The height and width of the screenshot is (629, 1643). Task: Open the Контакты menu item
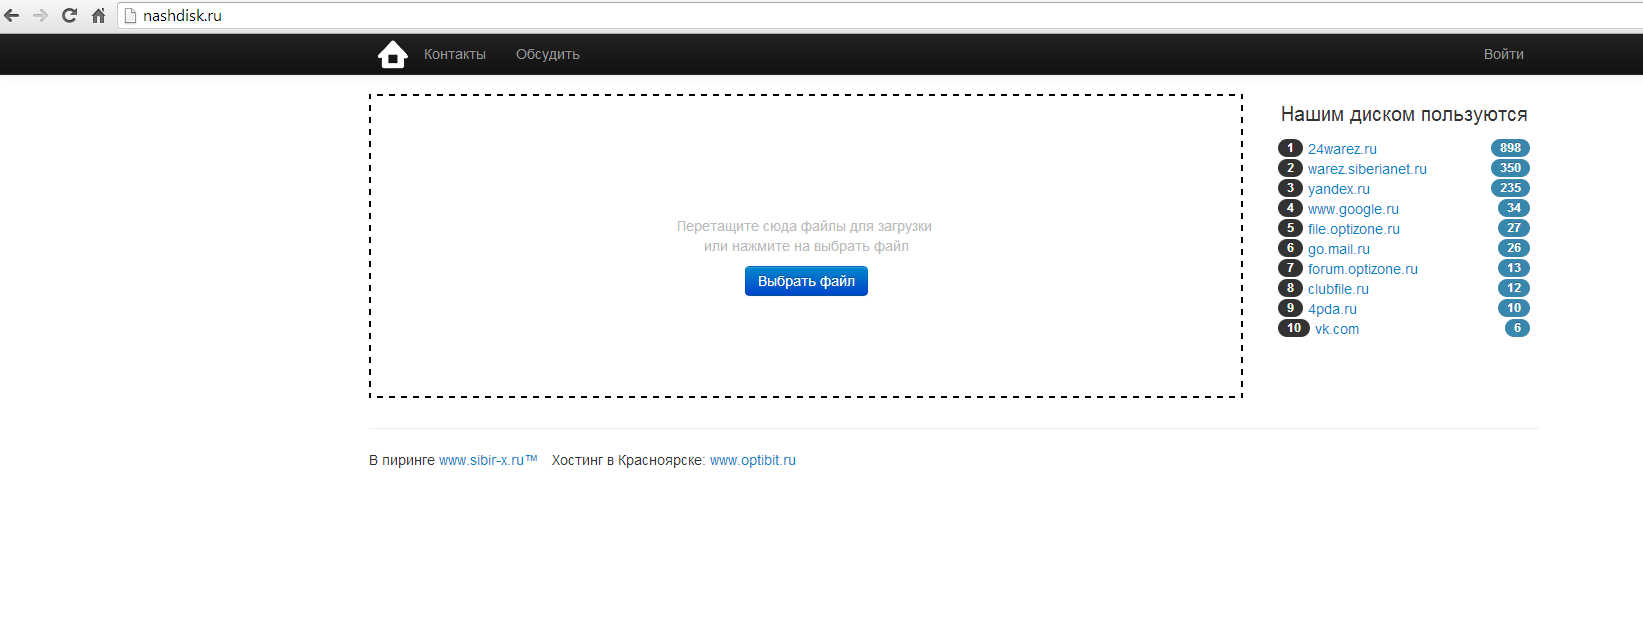point(454,54)
